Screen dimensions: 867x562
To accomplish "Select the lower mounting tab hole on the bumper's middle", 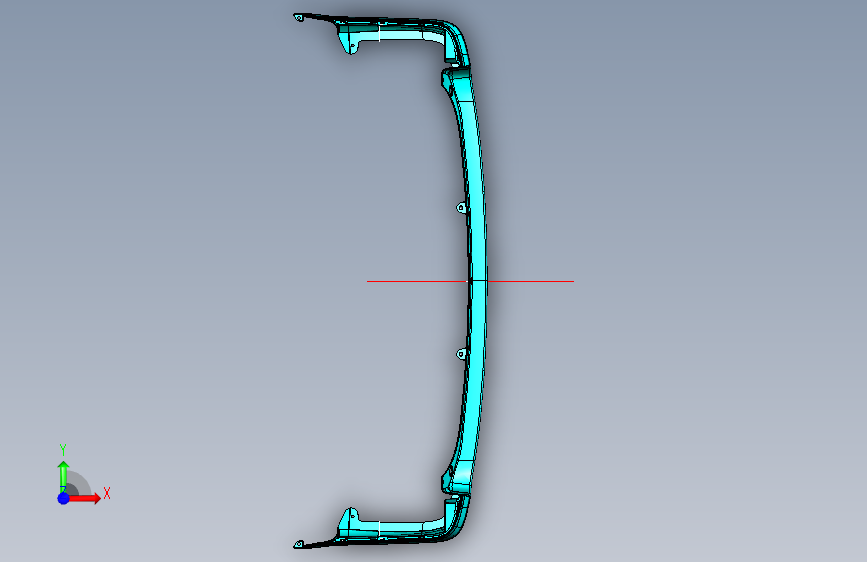I will click(461, 354).
